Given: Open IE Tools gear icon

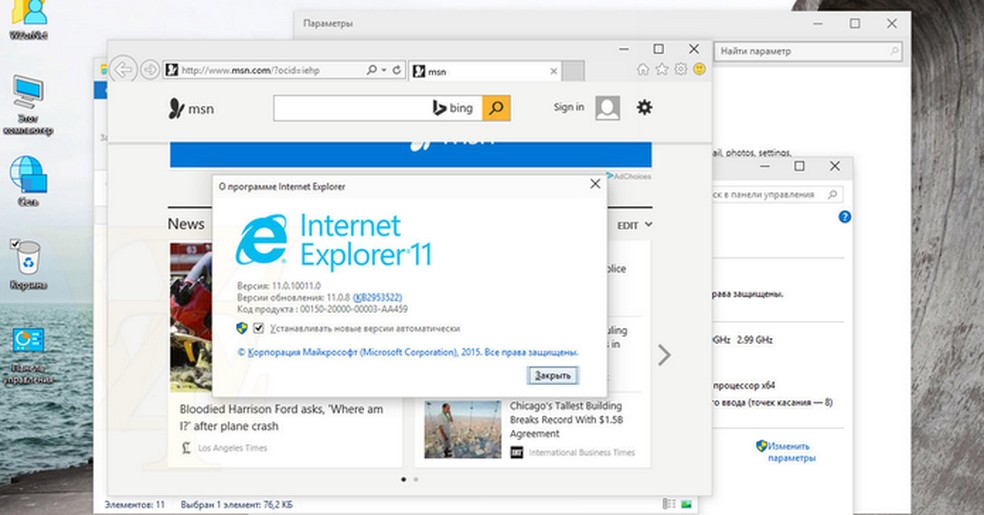Looking at the screenshot, I should click(x=681, y=69).
